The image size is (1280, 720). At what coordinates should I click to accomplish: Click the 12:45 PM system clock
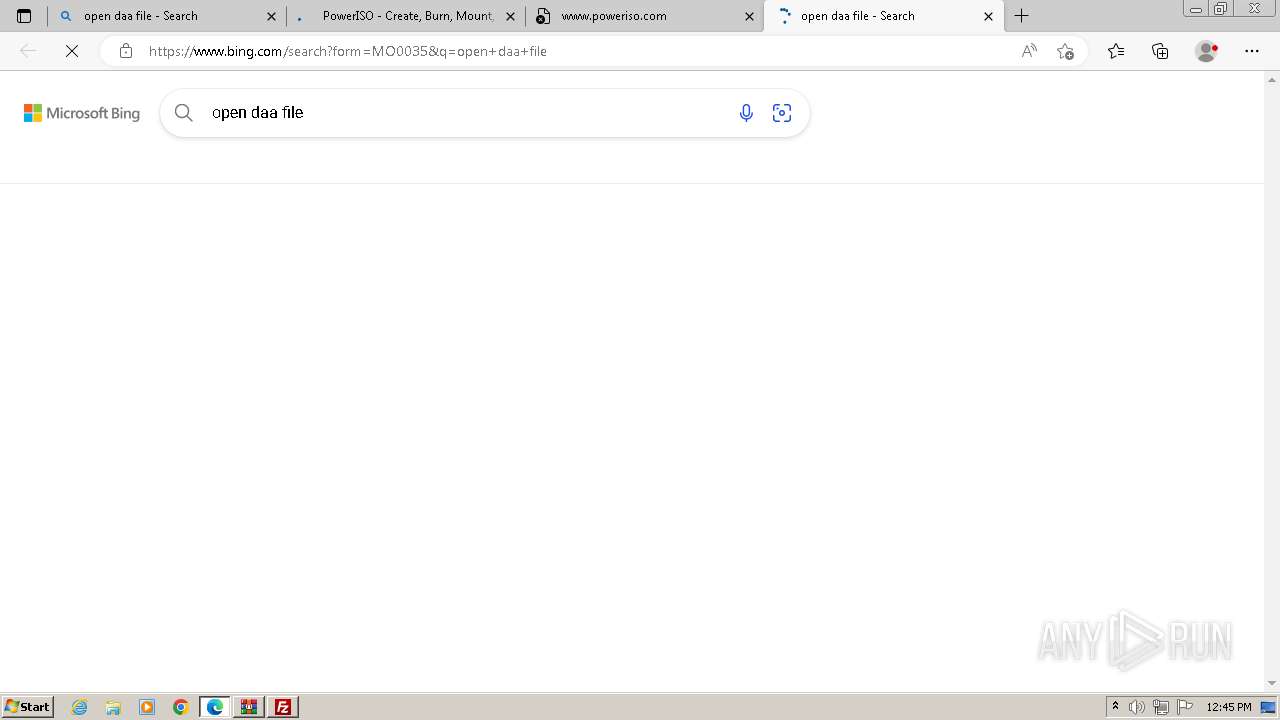pos(1229,707)
